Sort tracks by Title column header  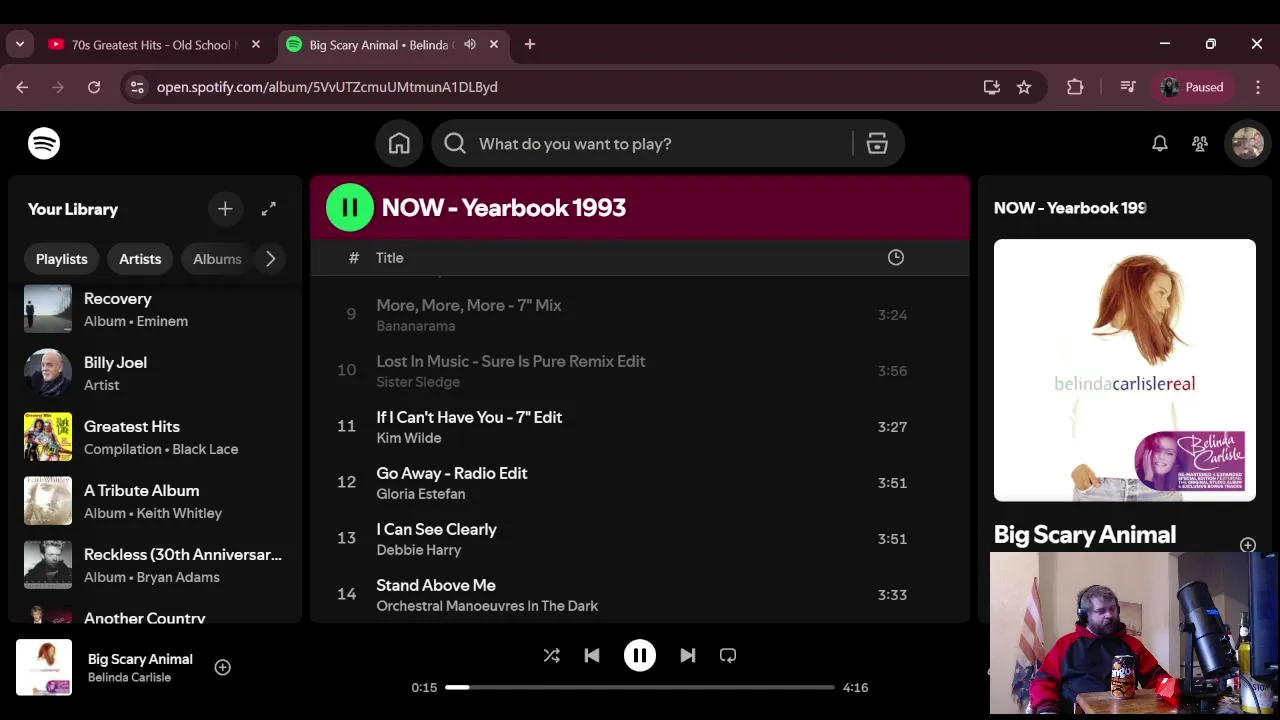(390, 258)
